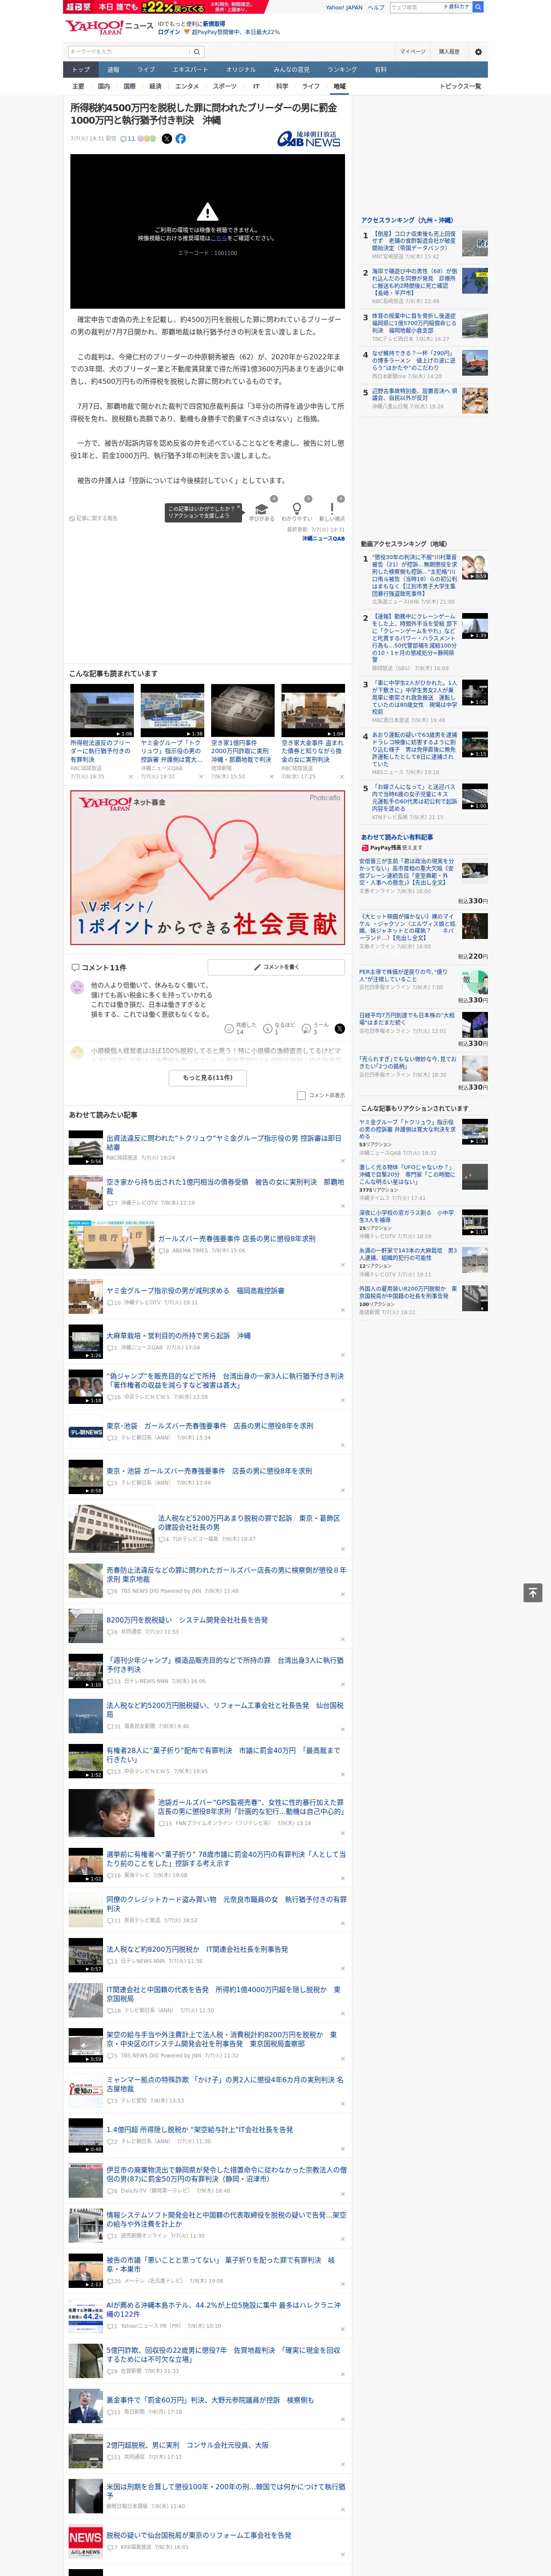Click the QAB NEWS broadcaster logo
The width and height of the screenshot is (551, 2576).
(x=309, y=139)
